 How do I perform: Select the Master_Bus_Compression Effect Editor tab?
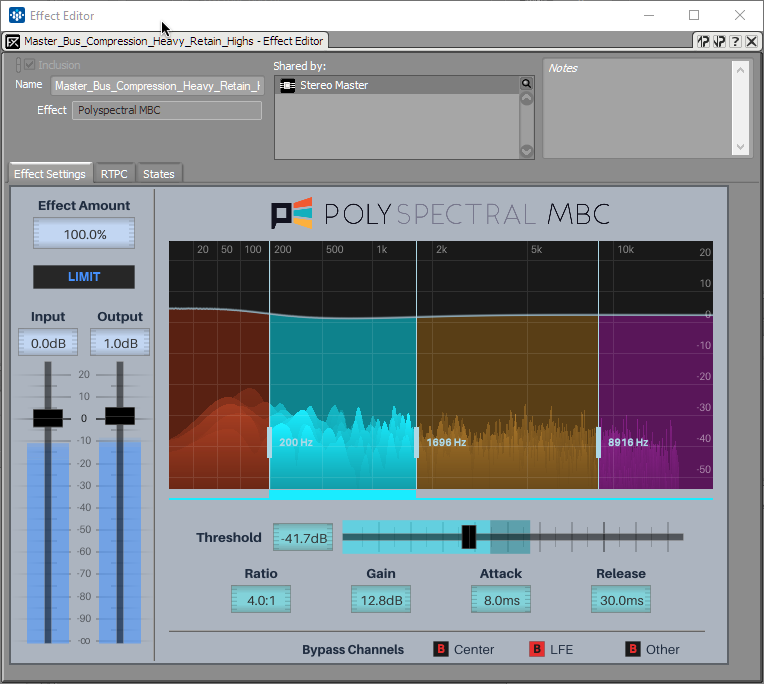[166, 41]
